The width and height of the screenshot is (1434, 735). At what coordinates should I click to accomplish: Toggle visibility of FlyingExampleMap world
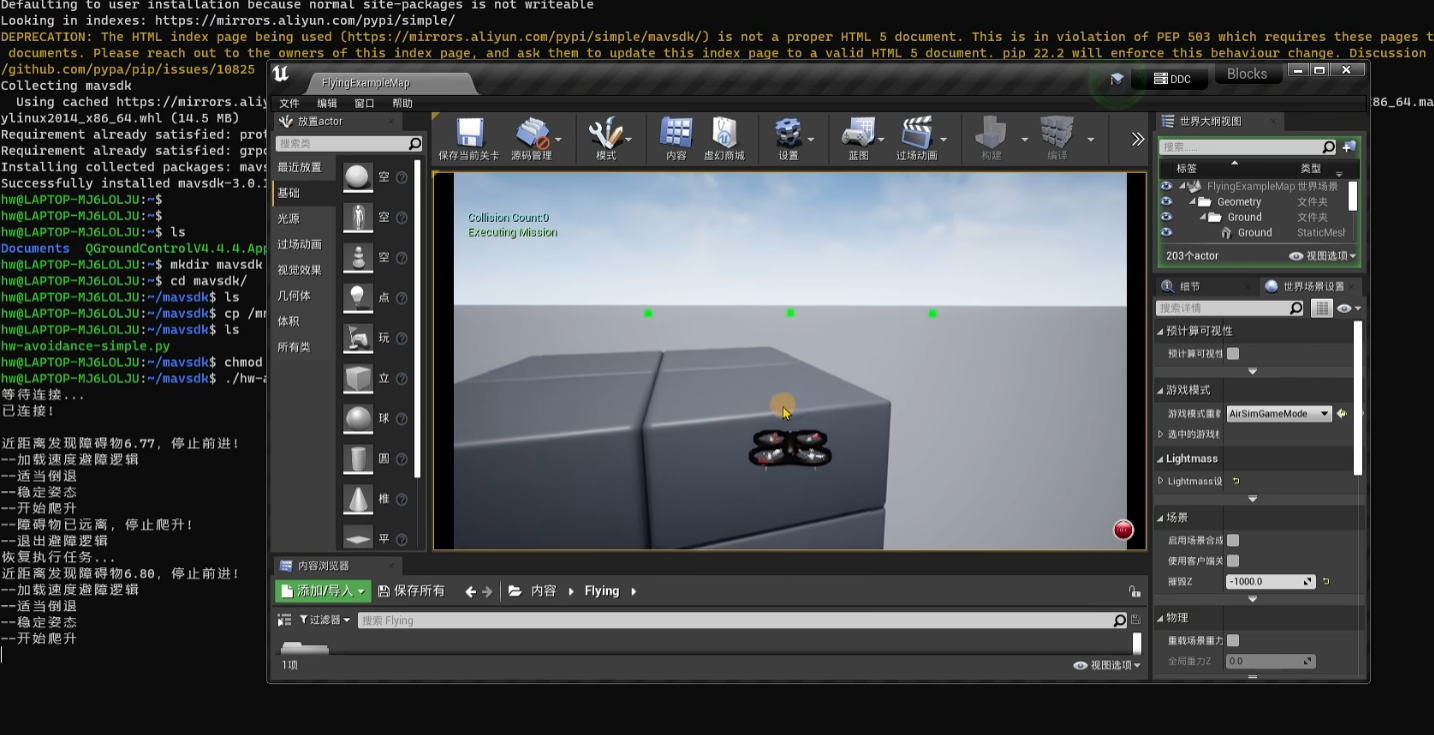1166,186
